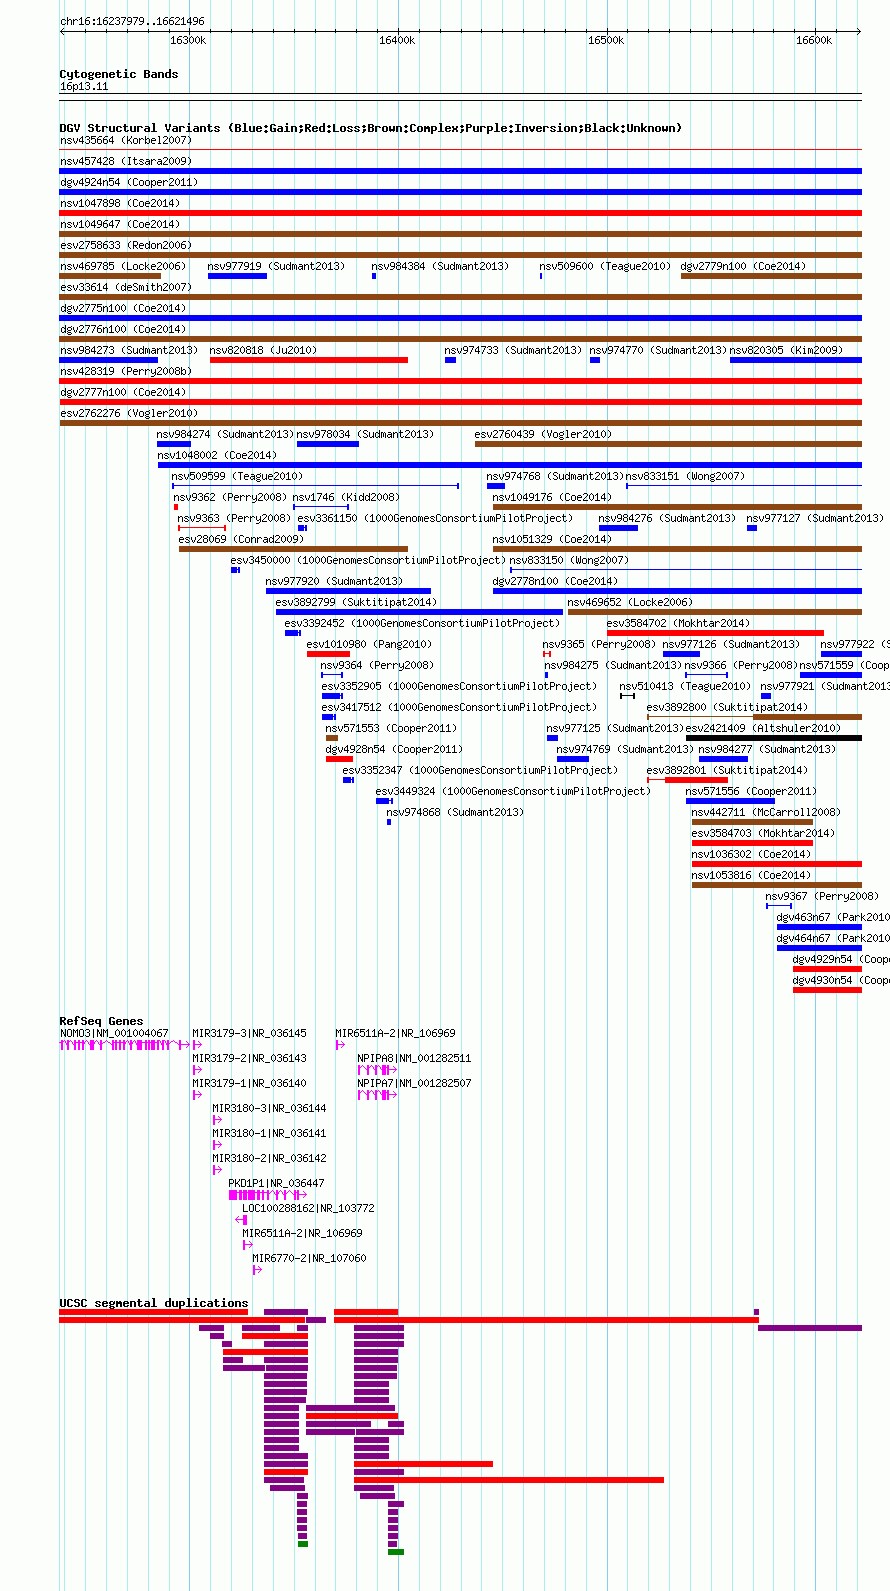This screenshot has width=890, height=1591.
Task: Select the NPIPA8|NM_001282511 gene label
Action: coord(415,1058)
